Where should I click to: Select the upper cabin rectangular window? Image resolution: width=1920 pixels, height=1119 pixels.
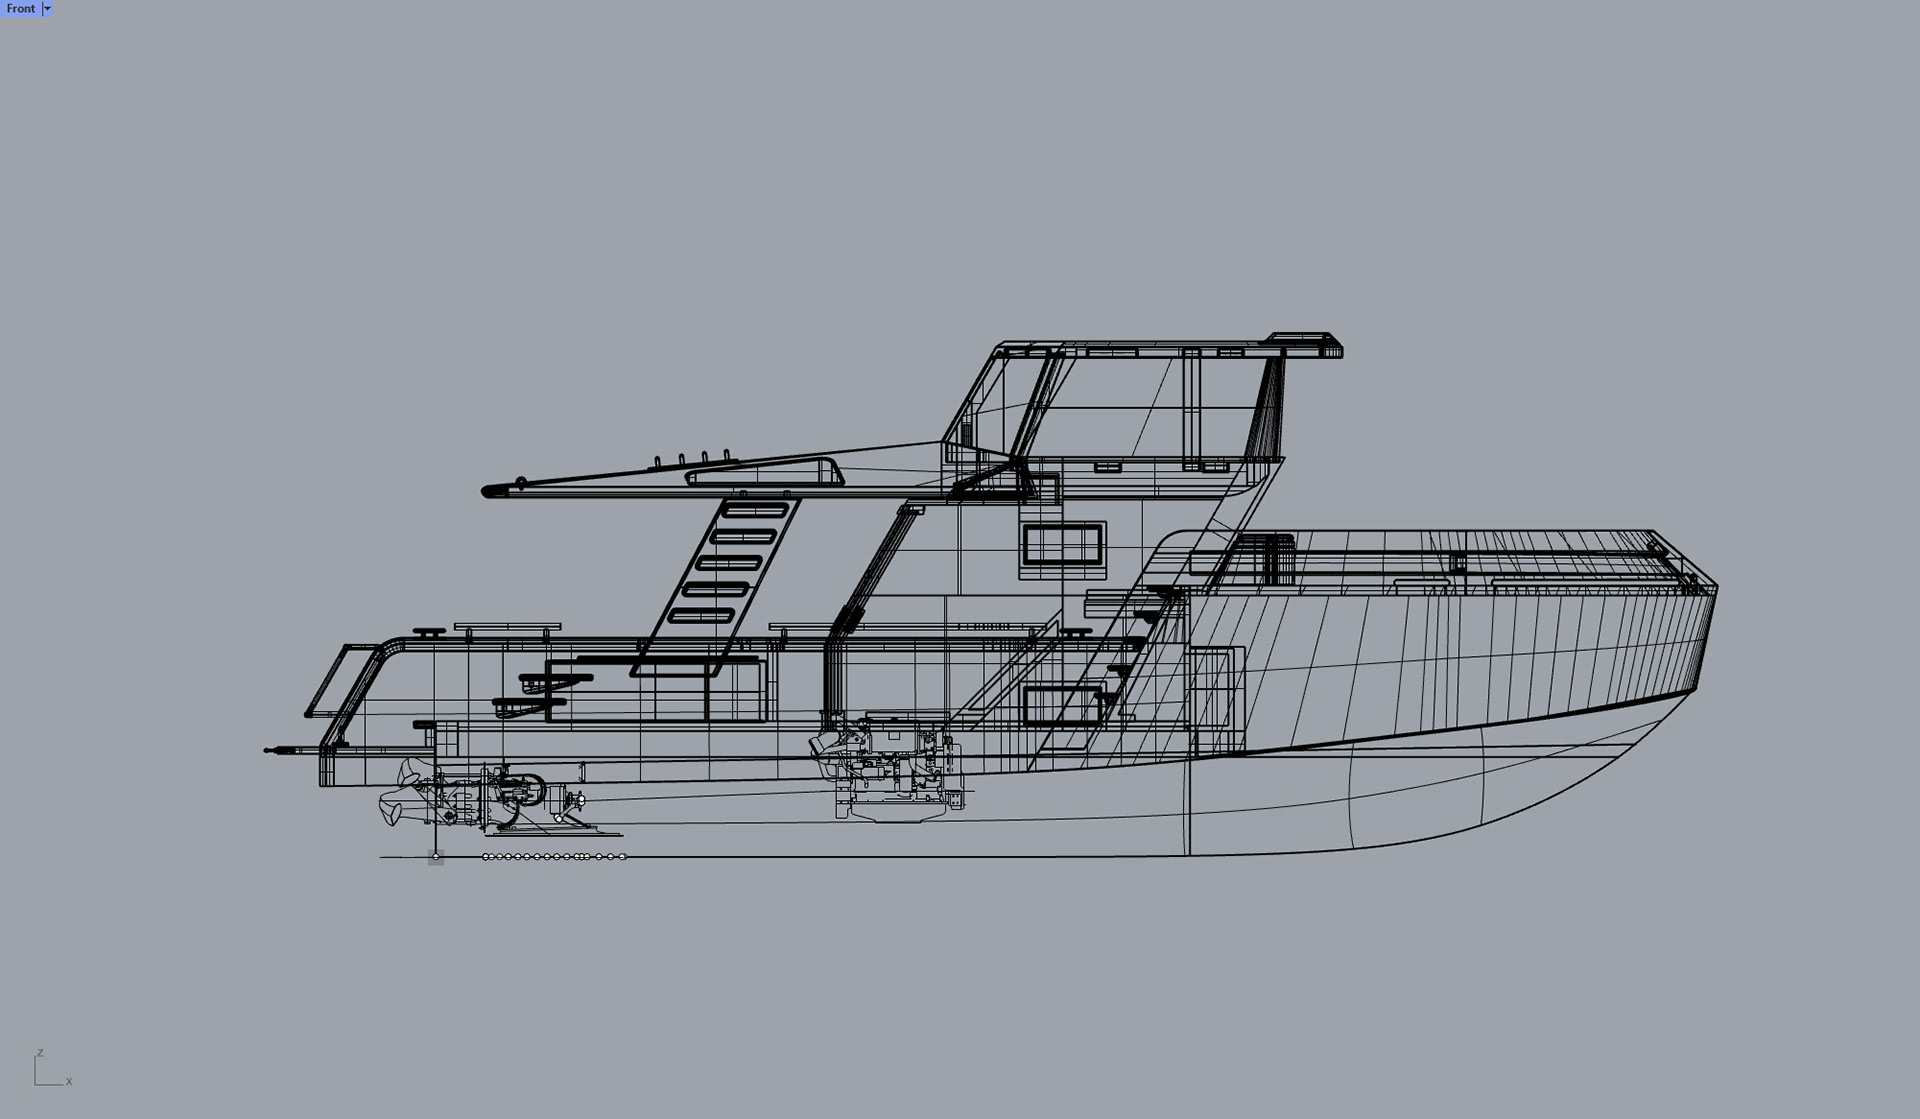tap(1062, 545)
